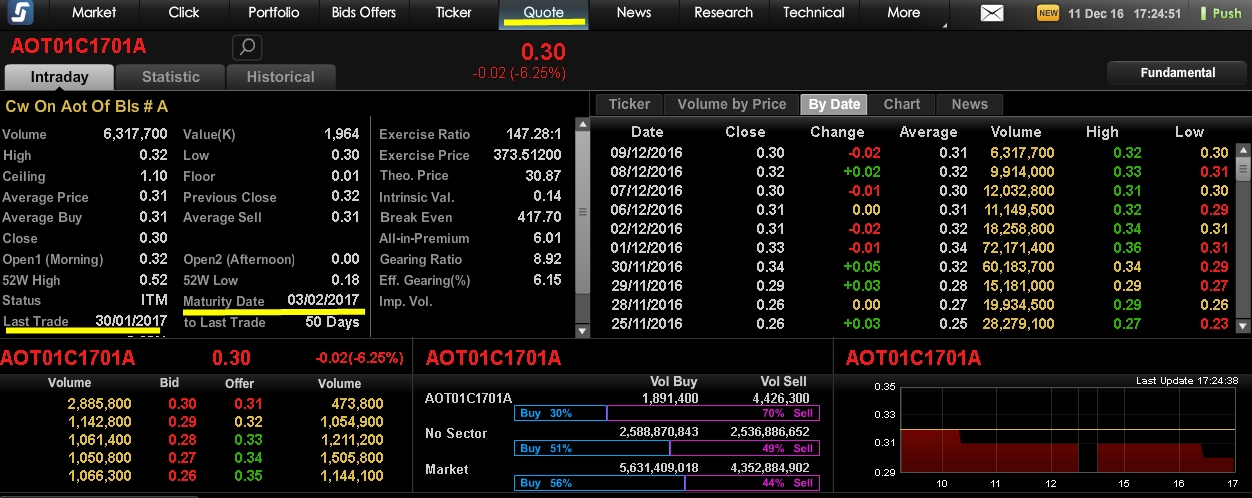Go to Bids Offers page
Image resolution: width=1252 pixels, height=498 pixels.
pyautogui.click(x=364, y=13)
